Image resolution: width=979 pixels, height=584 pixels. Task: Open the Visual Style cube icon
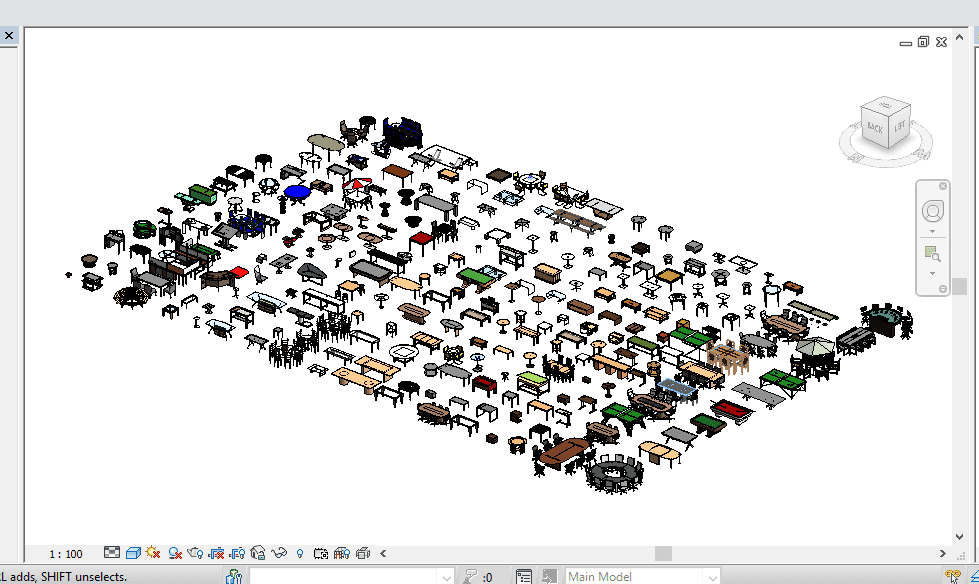point(133,553)
